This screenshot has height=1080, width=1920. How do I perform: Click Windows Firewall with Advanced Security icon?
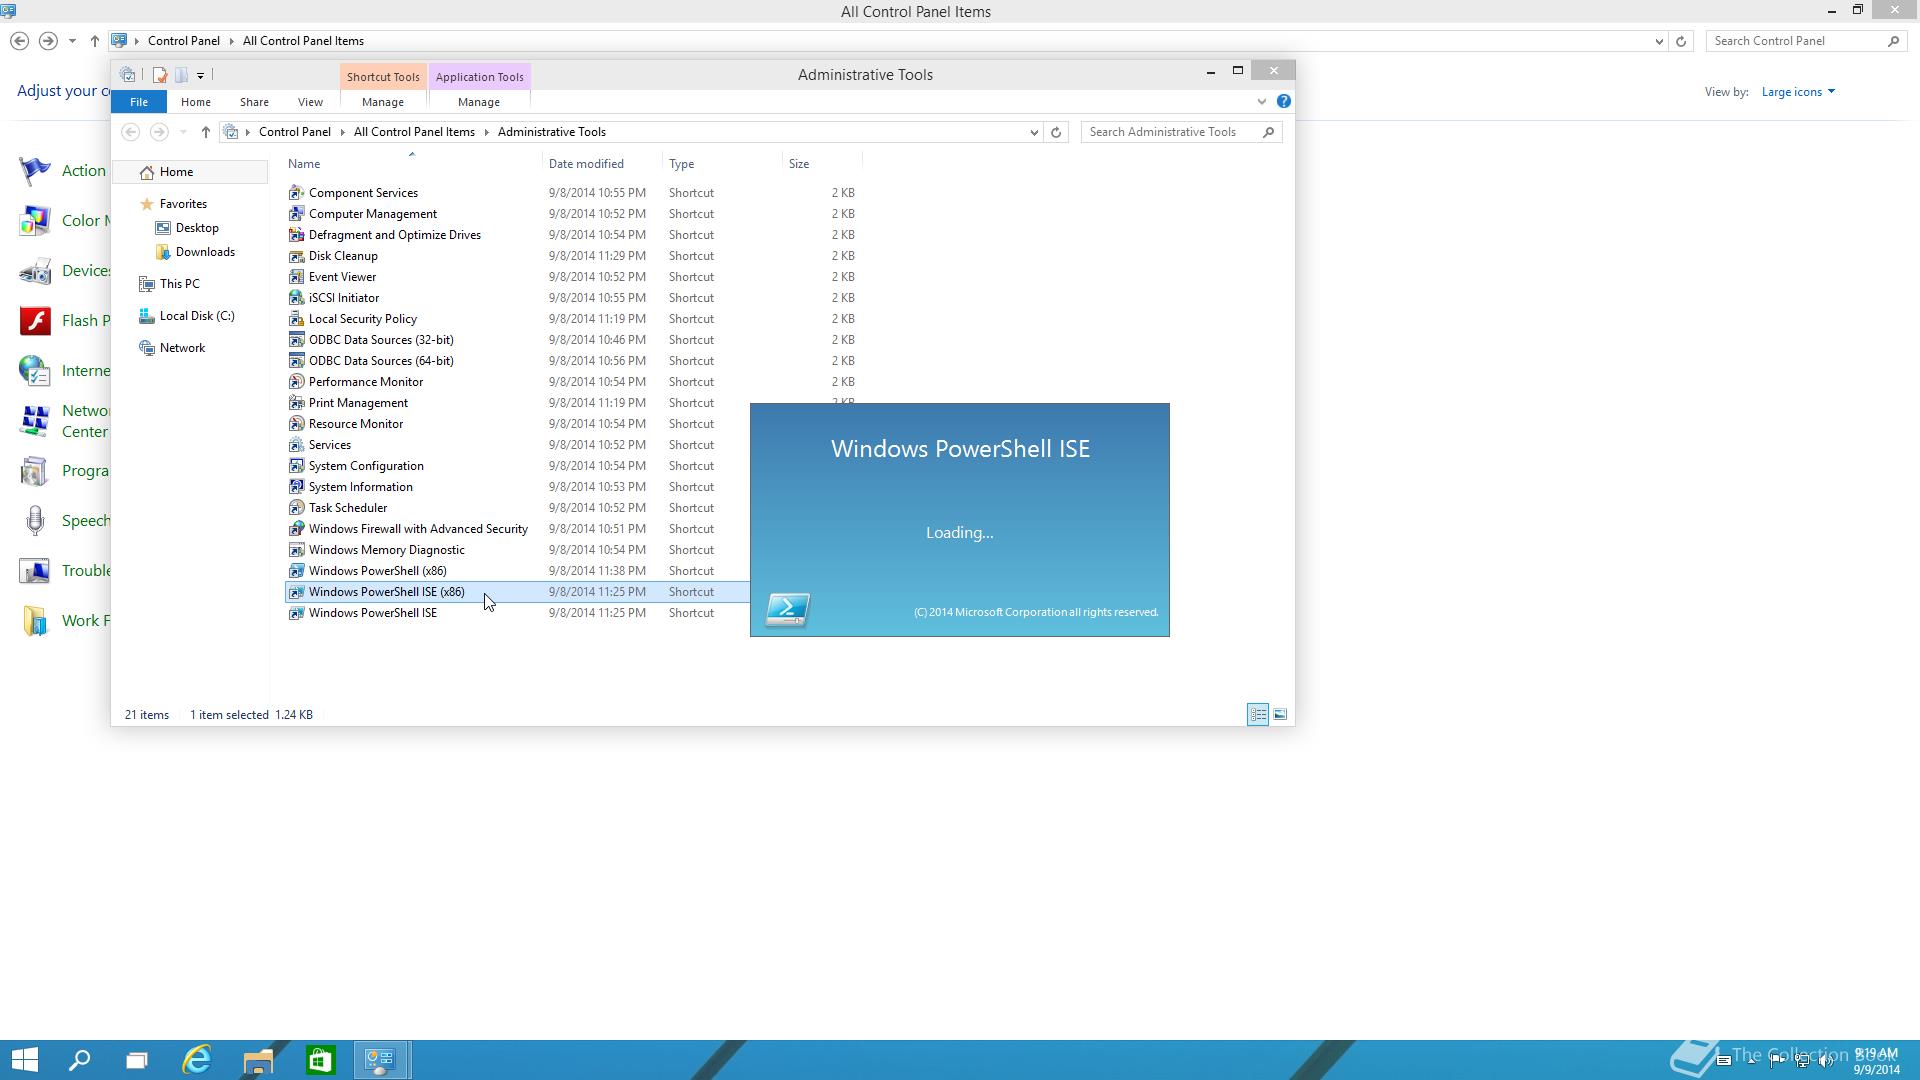point(296,529)
